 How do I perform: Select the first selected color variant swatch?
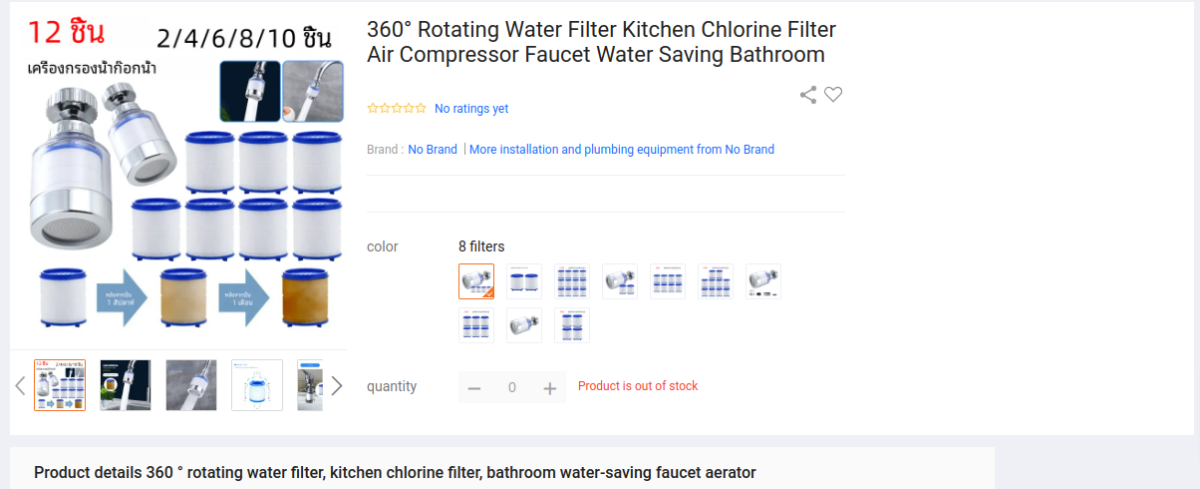476,281
